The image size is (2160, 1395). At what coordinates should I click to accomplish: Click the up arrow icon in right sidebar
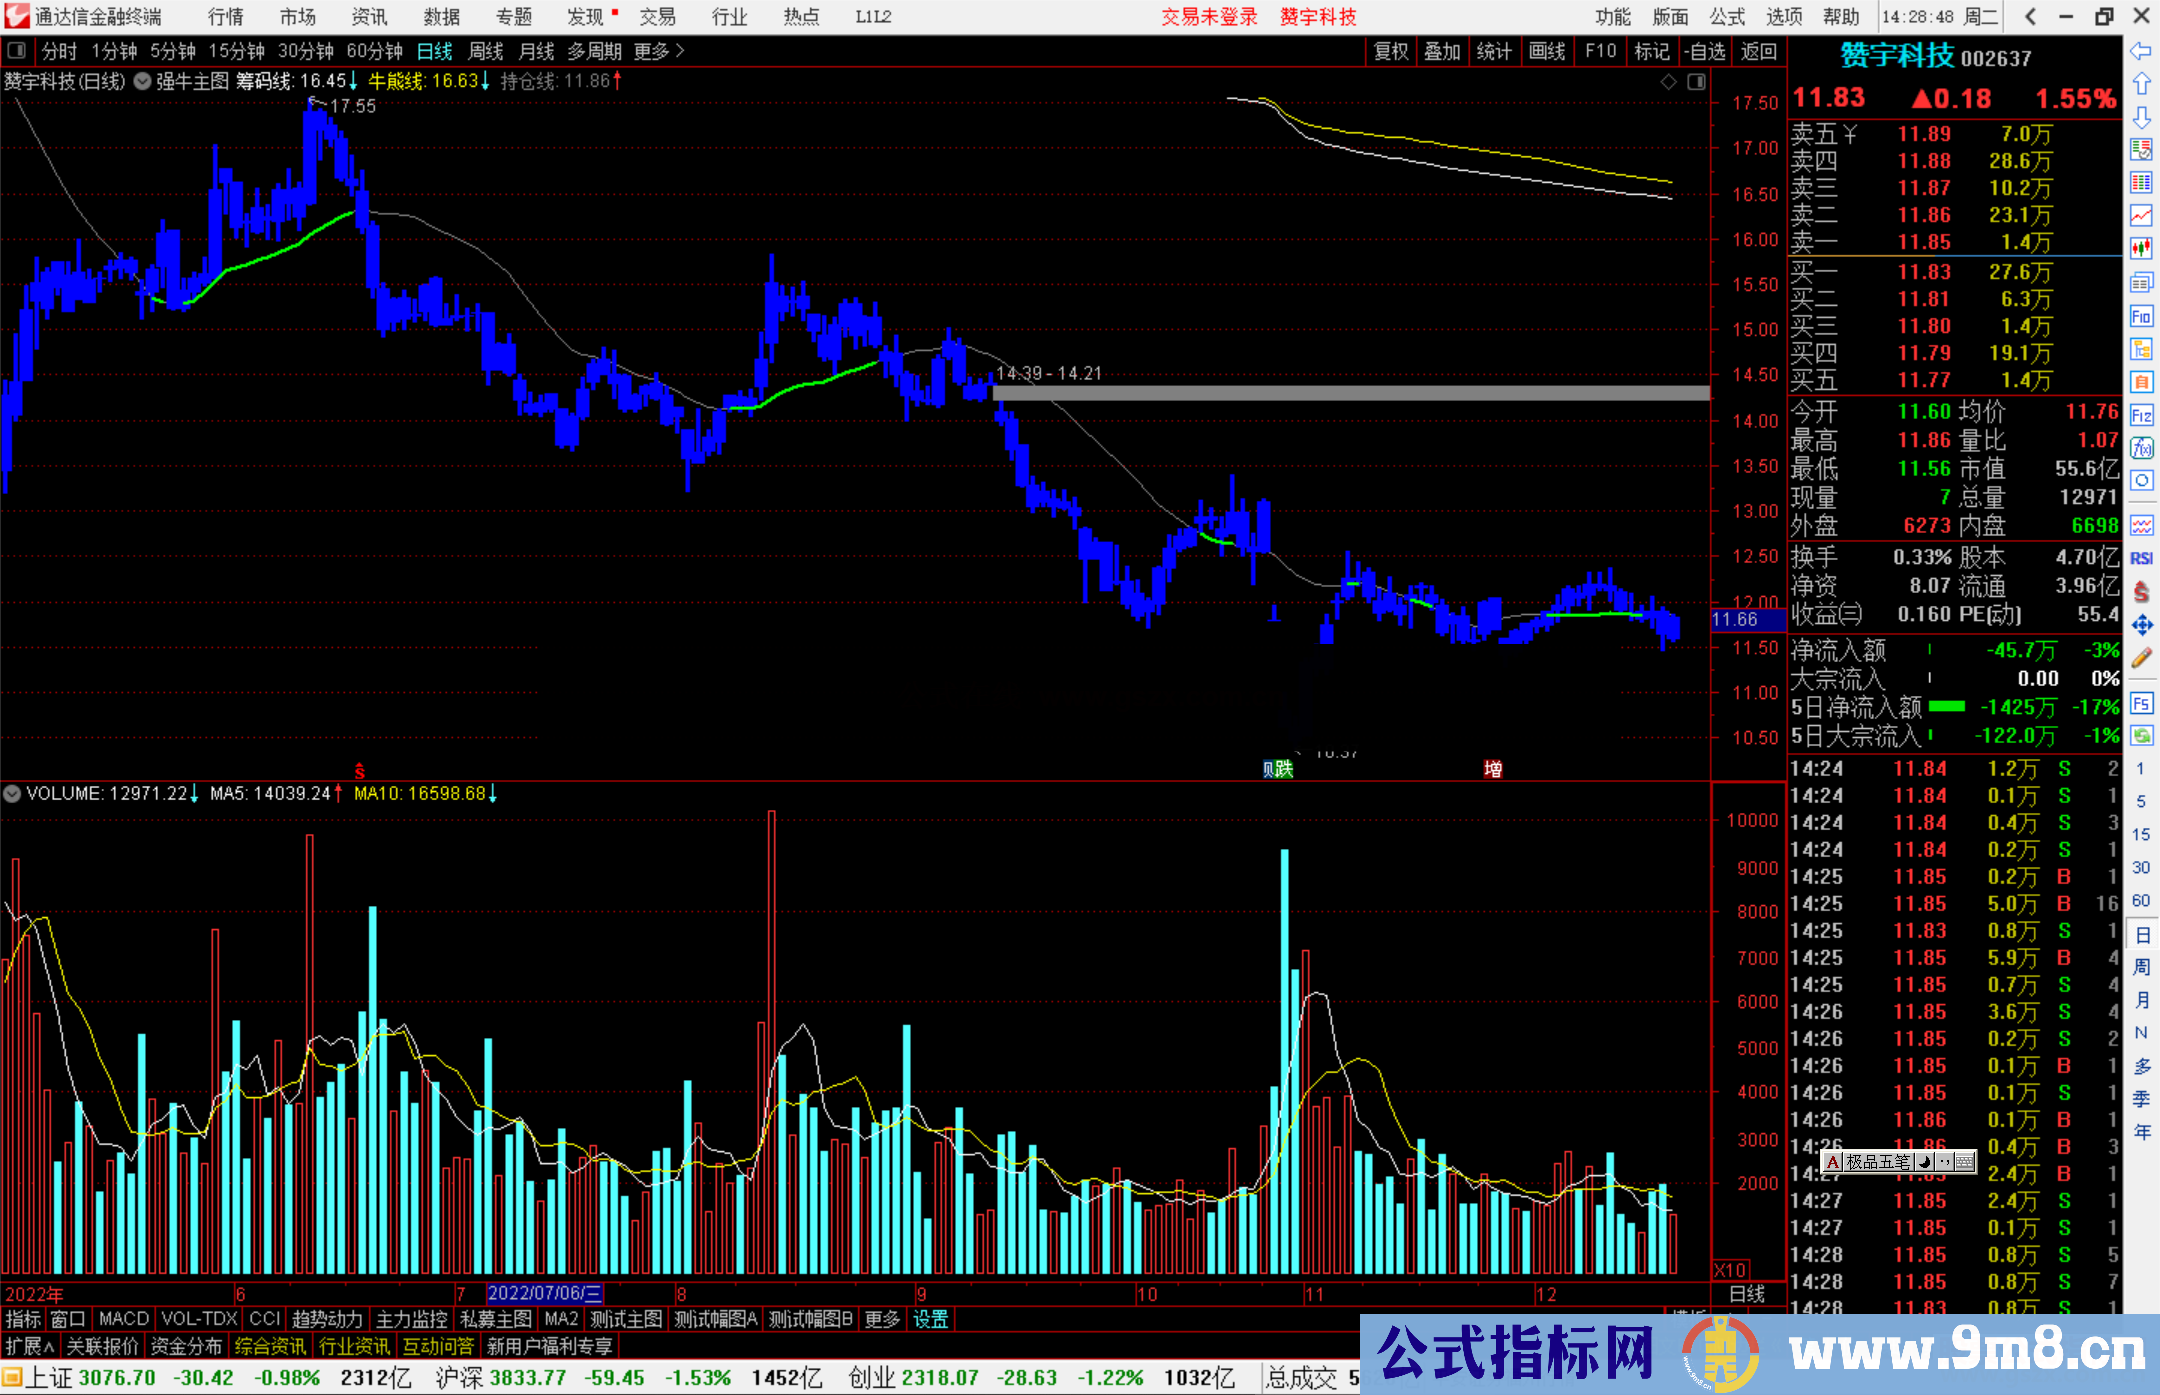2141,84
